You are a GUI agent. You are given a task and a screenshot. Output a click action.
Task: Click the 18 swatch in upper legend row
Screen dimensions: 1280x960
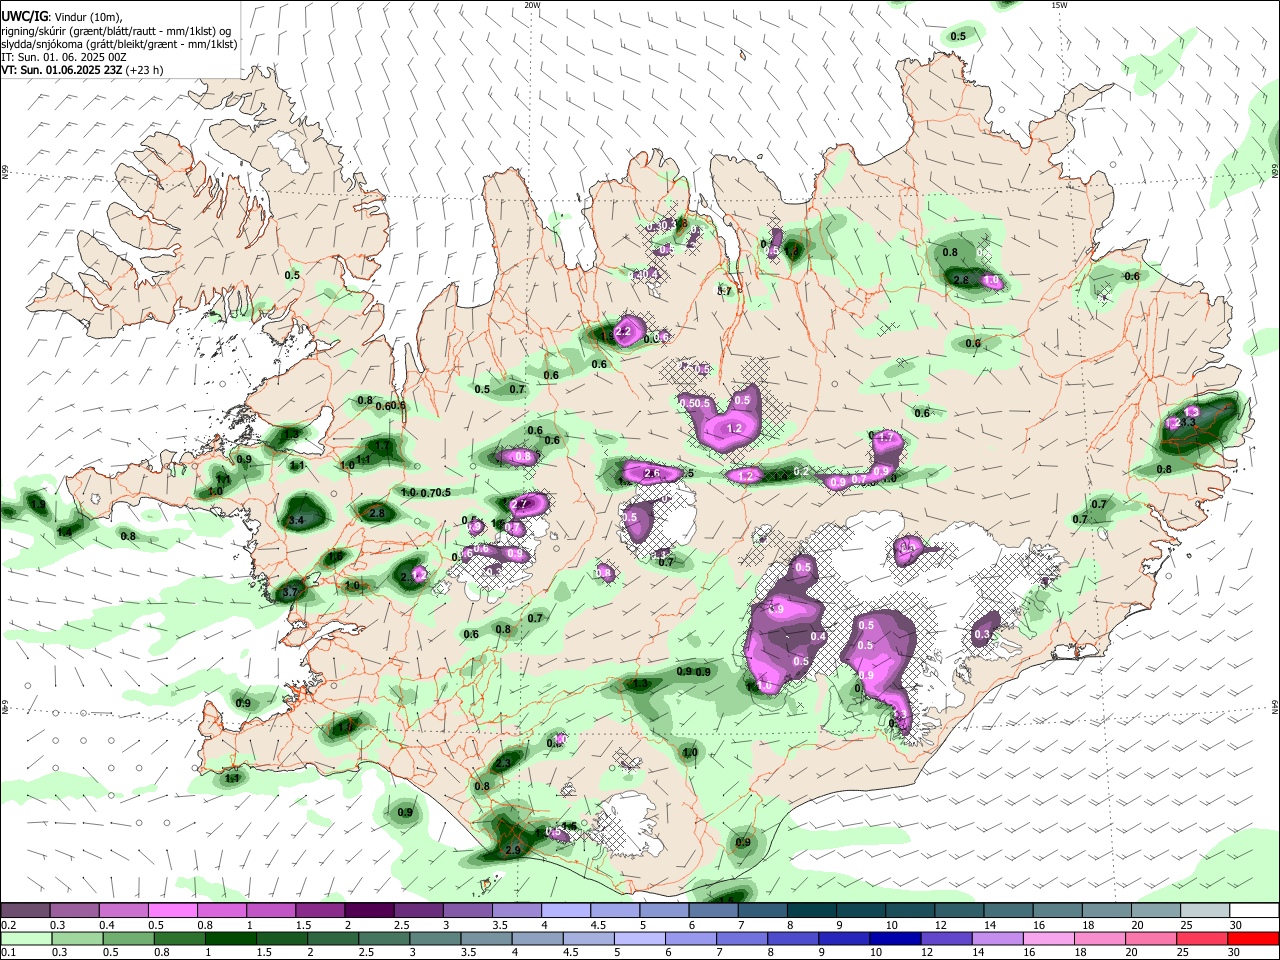[x=1106, y=911]
